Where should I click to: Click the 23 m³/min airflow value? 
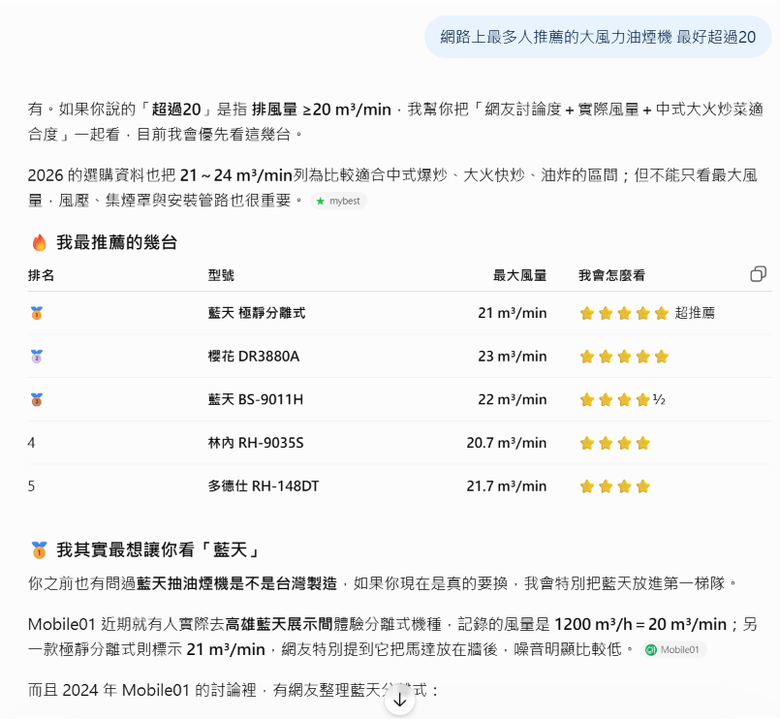(512, 356)
